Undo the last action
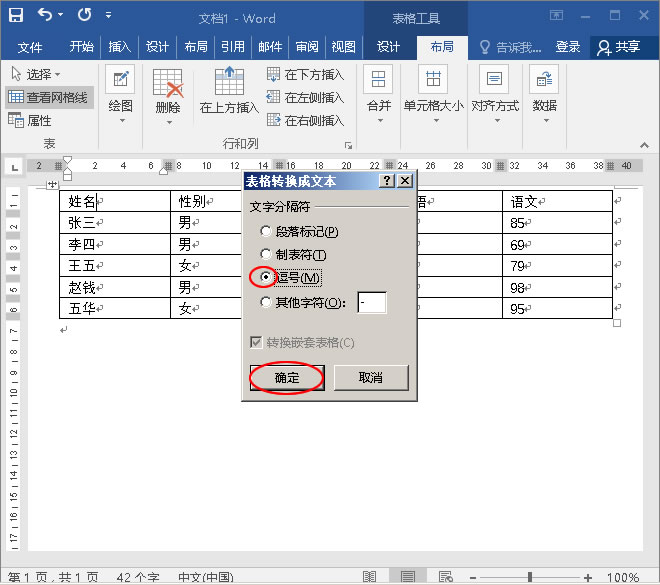Viewport: 660px width, 585px height. [45, 15]
